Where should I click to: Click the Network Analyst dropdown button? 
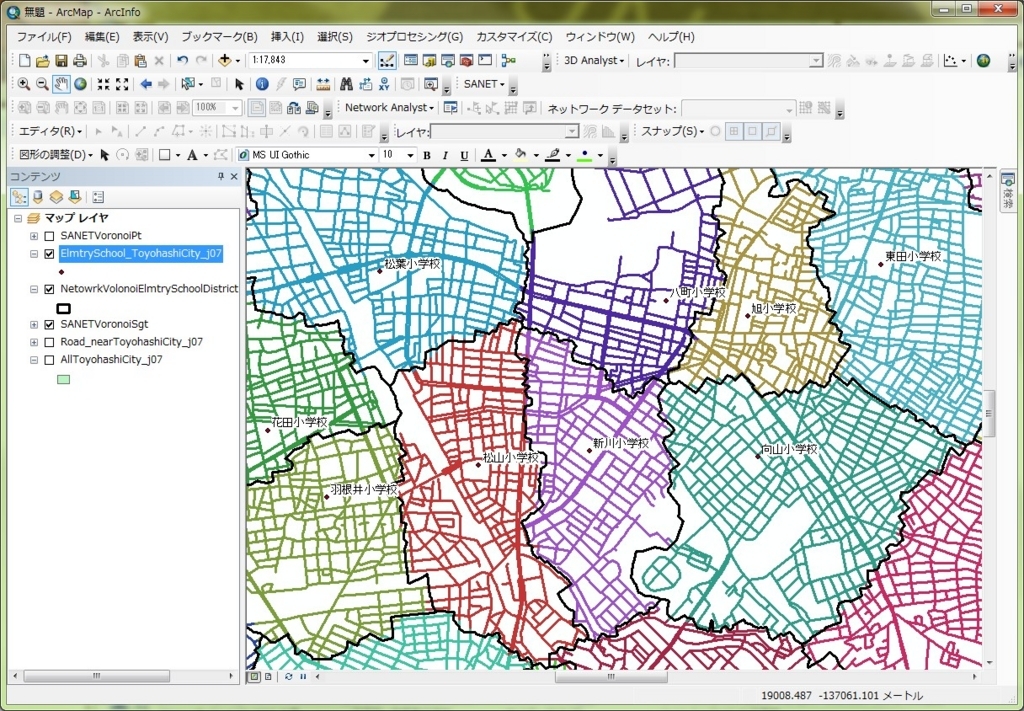click(x=389, y=107)
